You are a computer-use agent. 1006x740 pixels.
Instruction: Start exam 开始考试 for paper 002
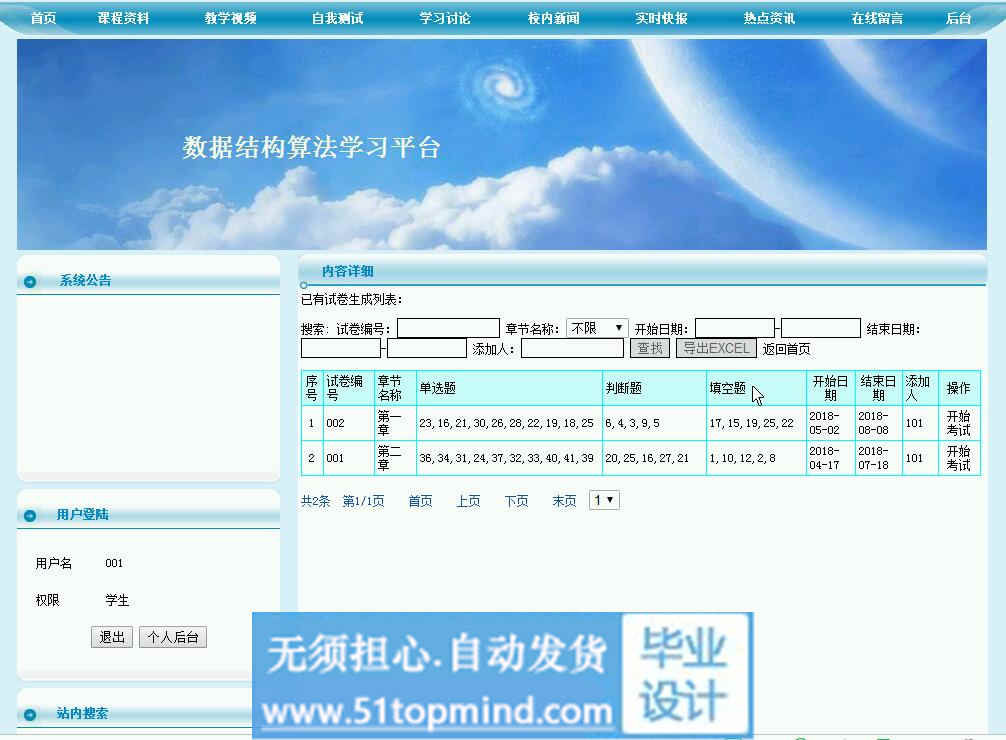[958, 423]
